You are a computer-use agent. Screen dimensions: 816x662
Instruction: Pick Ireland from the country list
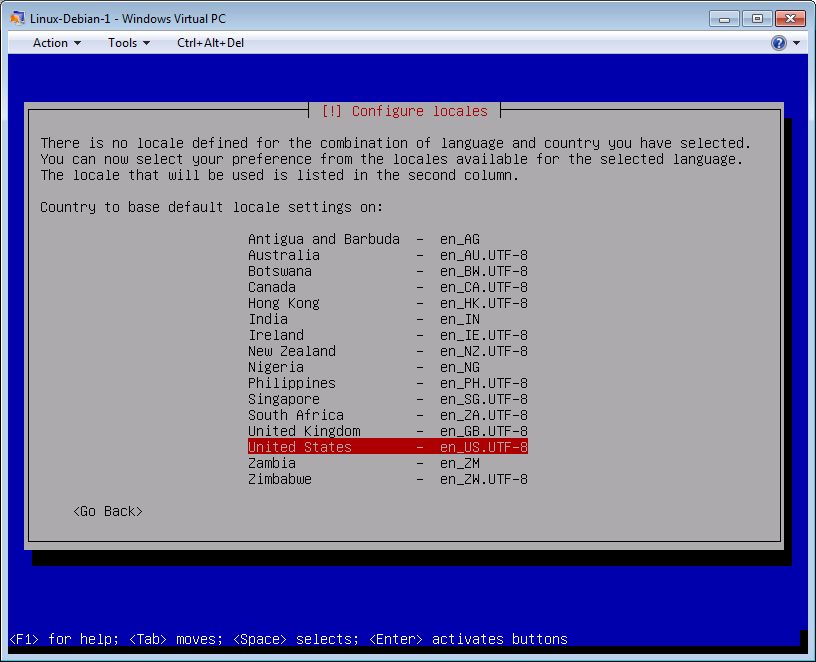387,335
